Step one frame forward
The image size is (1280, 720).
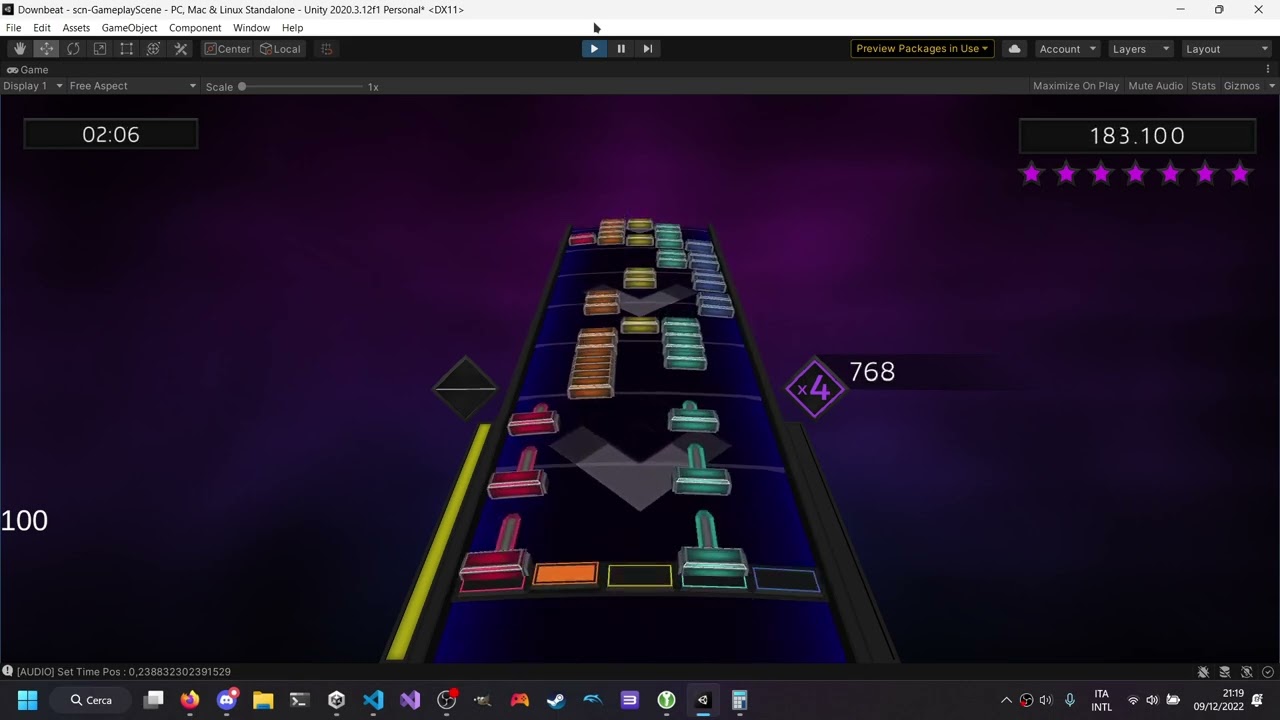pyautogui.click(x=647, y=49)
